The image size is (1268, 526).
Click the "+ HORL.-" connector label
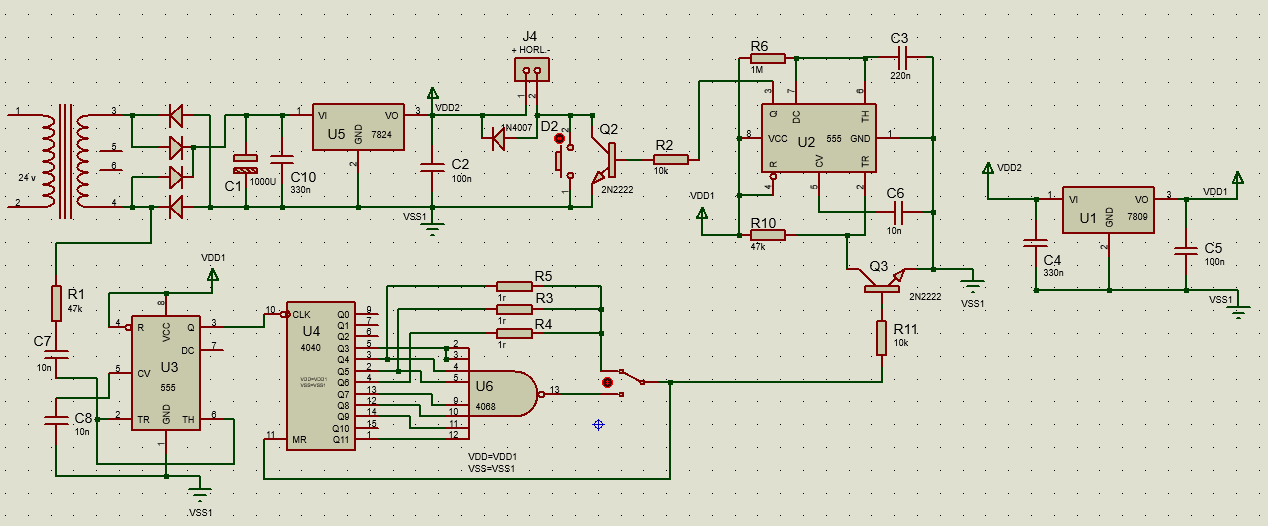(x=531, y=50)
